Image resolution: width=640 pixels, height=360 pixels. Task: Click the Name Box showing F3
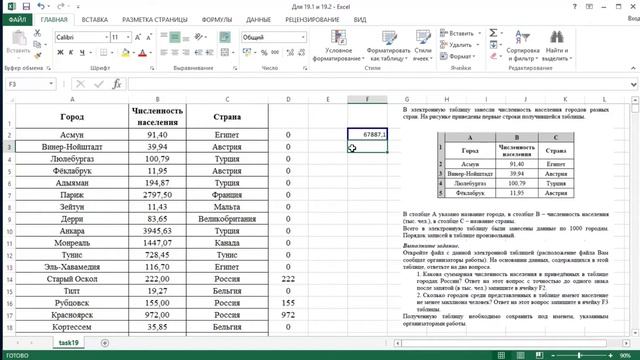pyautogui.click(x=31, y=84)
